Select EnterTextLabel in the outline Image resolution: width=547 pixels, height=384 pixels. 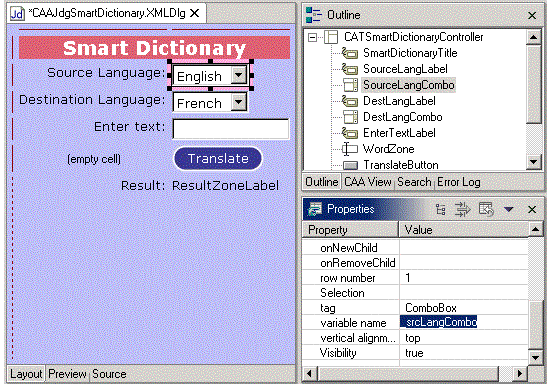coord(399,133)
